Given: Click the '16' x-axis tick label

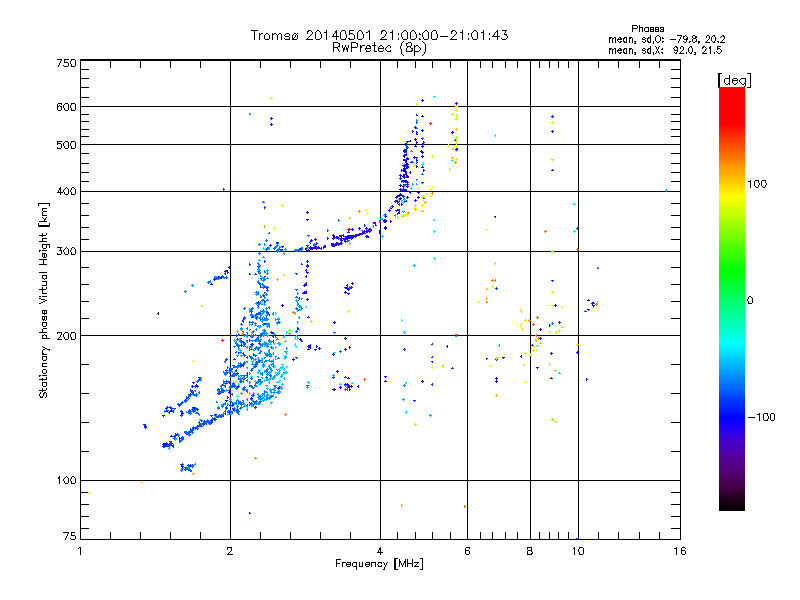Looking at the screenshot, I should pos(680,551).
